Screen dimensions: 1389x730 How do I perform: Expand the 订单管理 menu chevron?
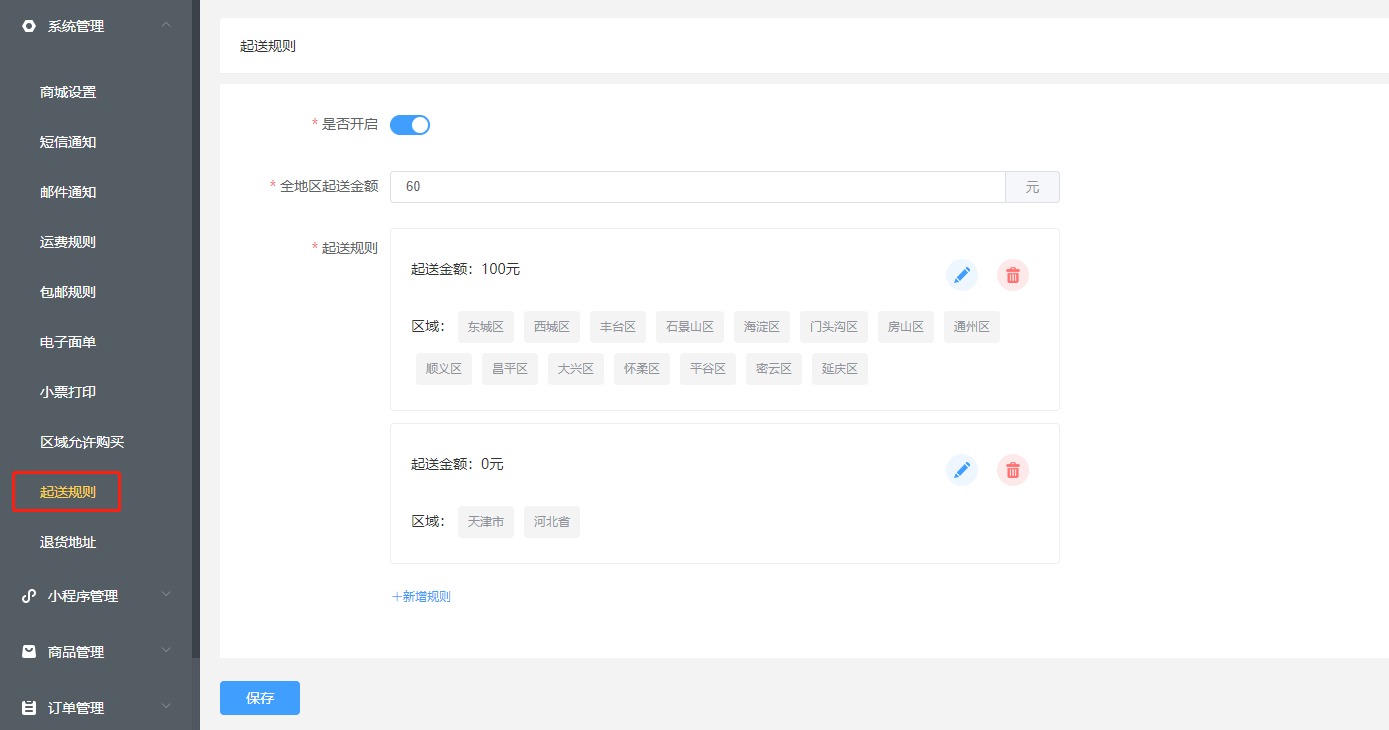(x=166, y=707)
